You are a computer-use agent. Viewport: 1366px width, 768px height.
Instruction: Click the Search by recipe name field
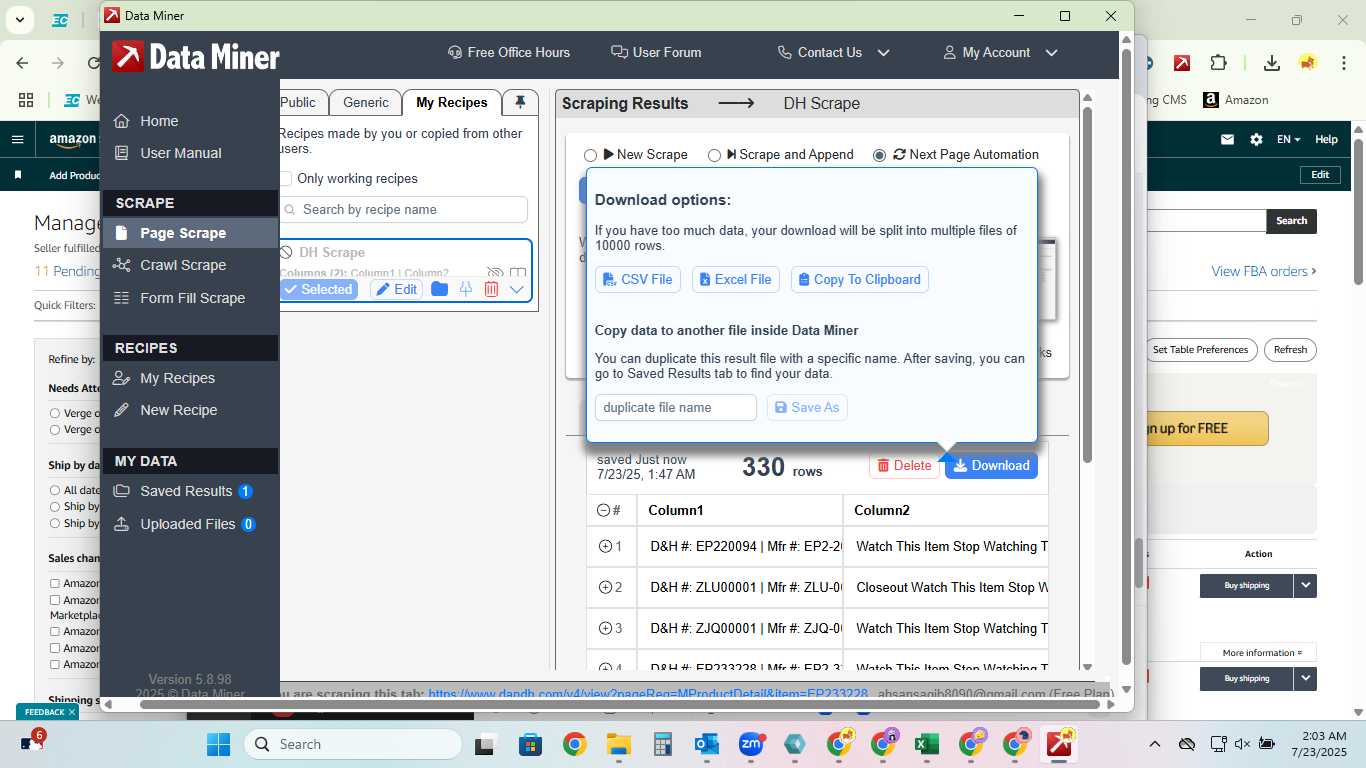(403, 209)
